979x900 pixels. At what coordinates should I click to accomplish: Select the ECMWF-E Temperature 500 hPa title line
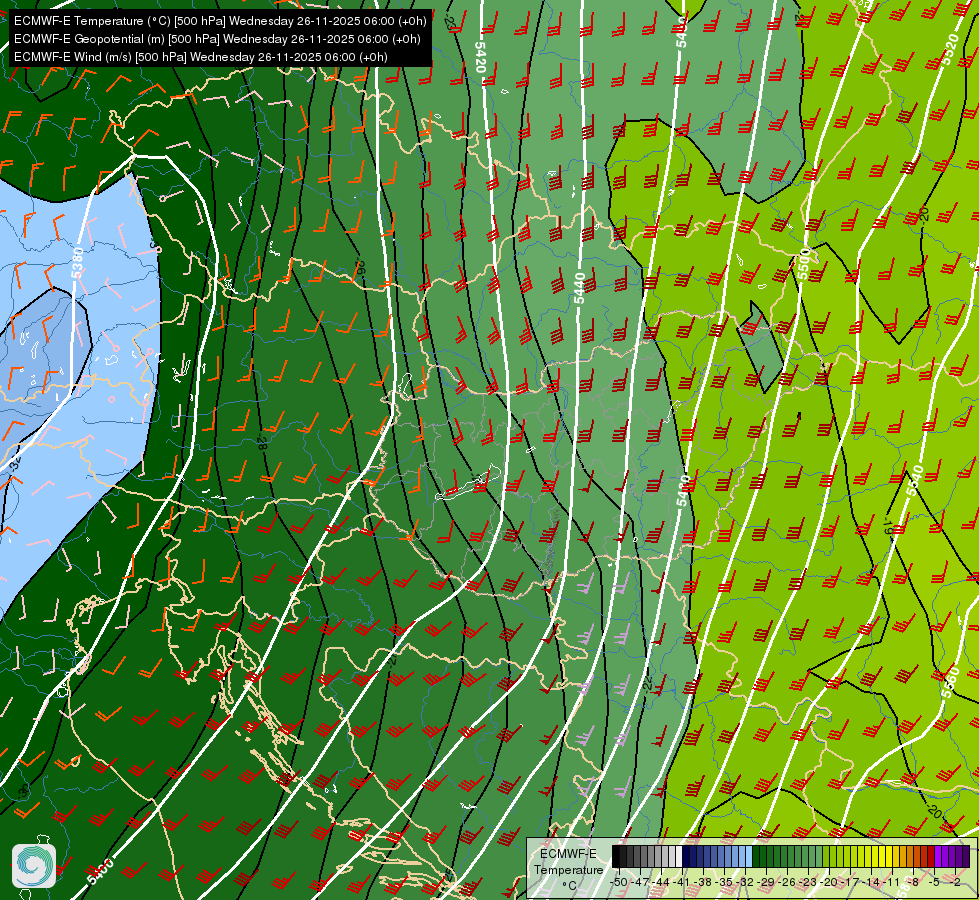tap(220, 21)
